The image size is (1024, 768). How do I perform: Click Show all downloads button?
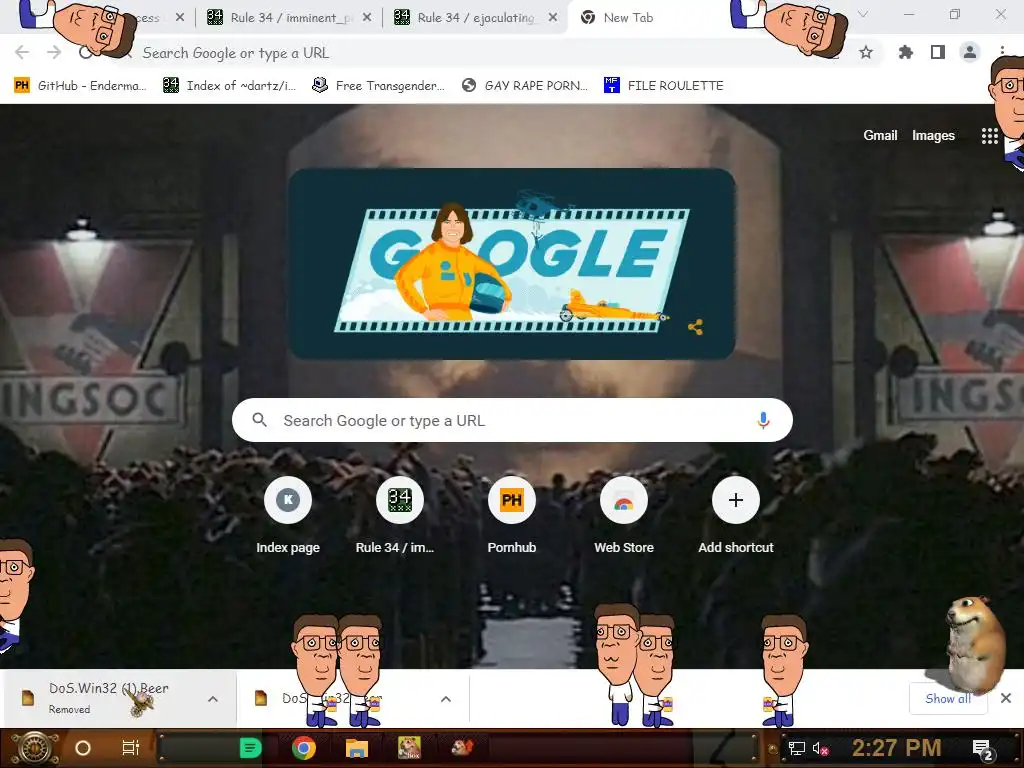(948, 699)
